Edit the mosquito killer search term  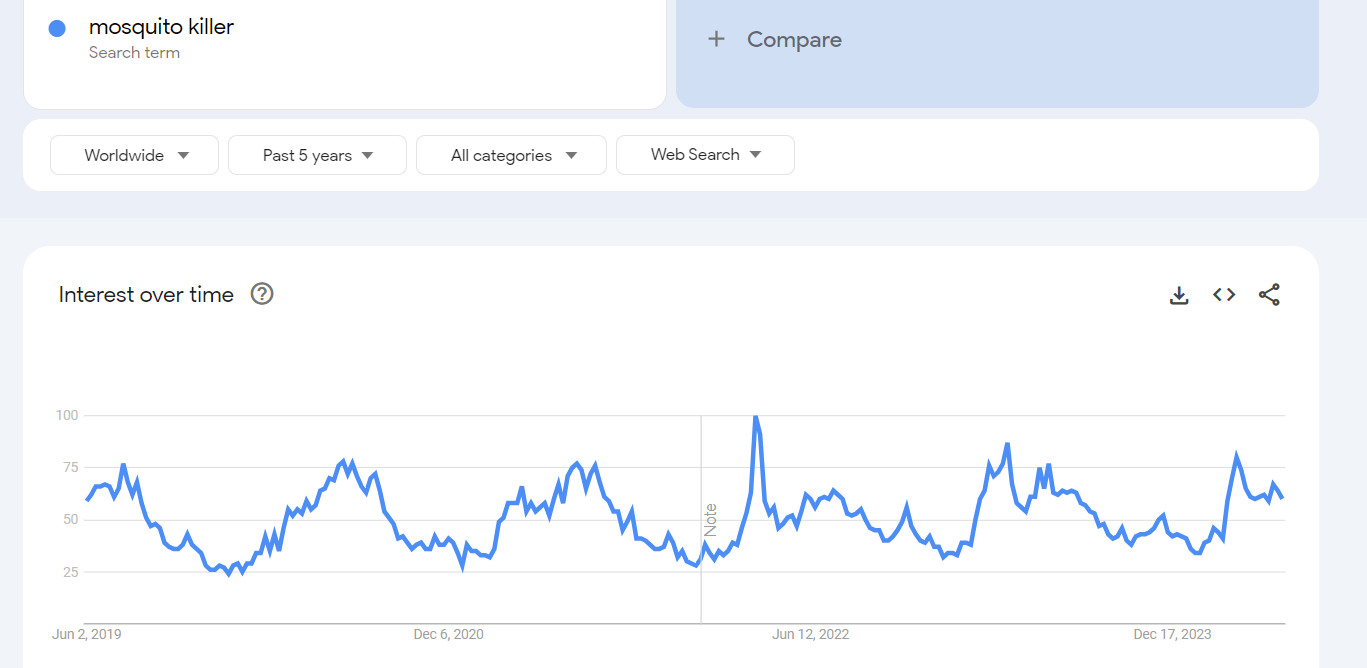point(161,27)
